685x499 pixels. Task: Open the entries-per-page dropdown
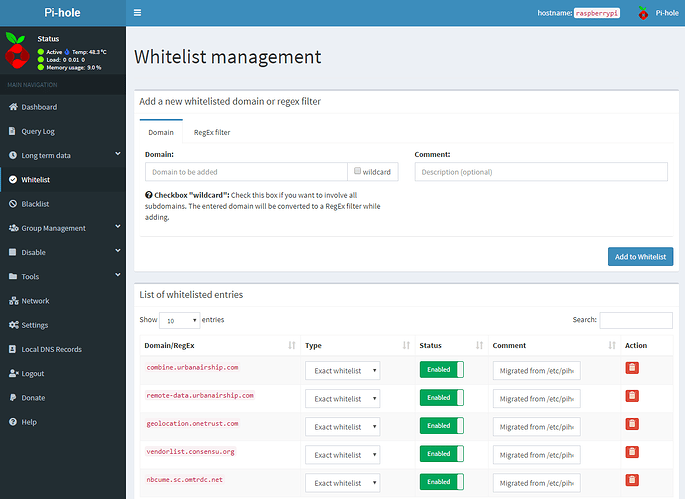180,321
